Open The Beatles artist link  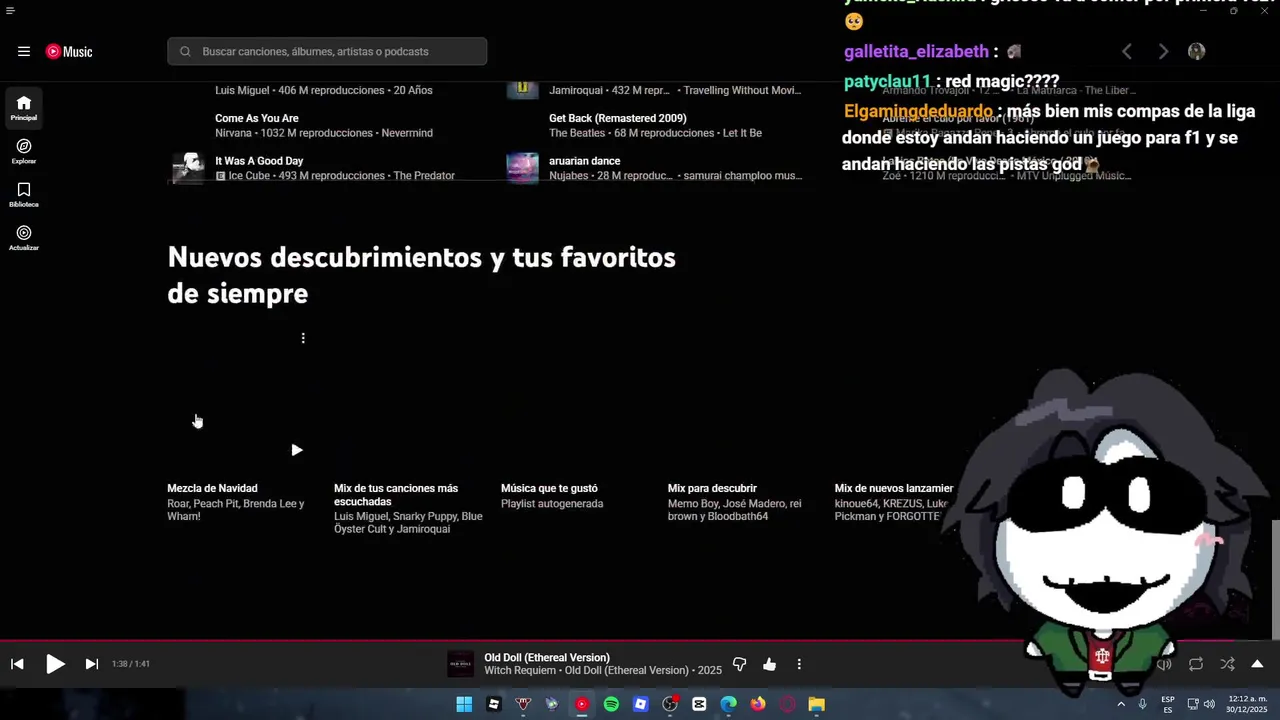coord(576,133)
